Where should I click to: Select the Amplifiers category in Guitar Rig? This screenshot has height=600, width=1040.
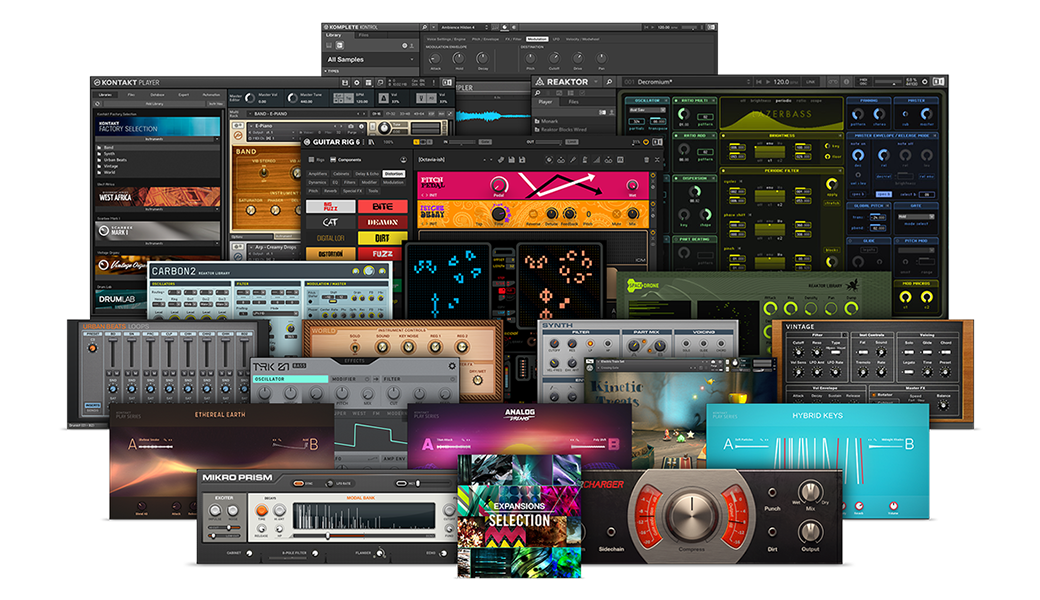[x=318, y=174]
